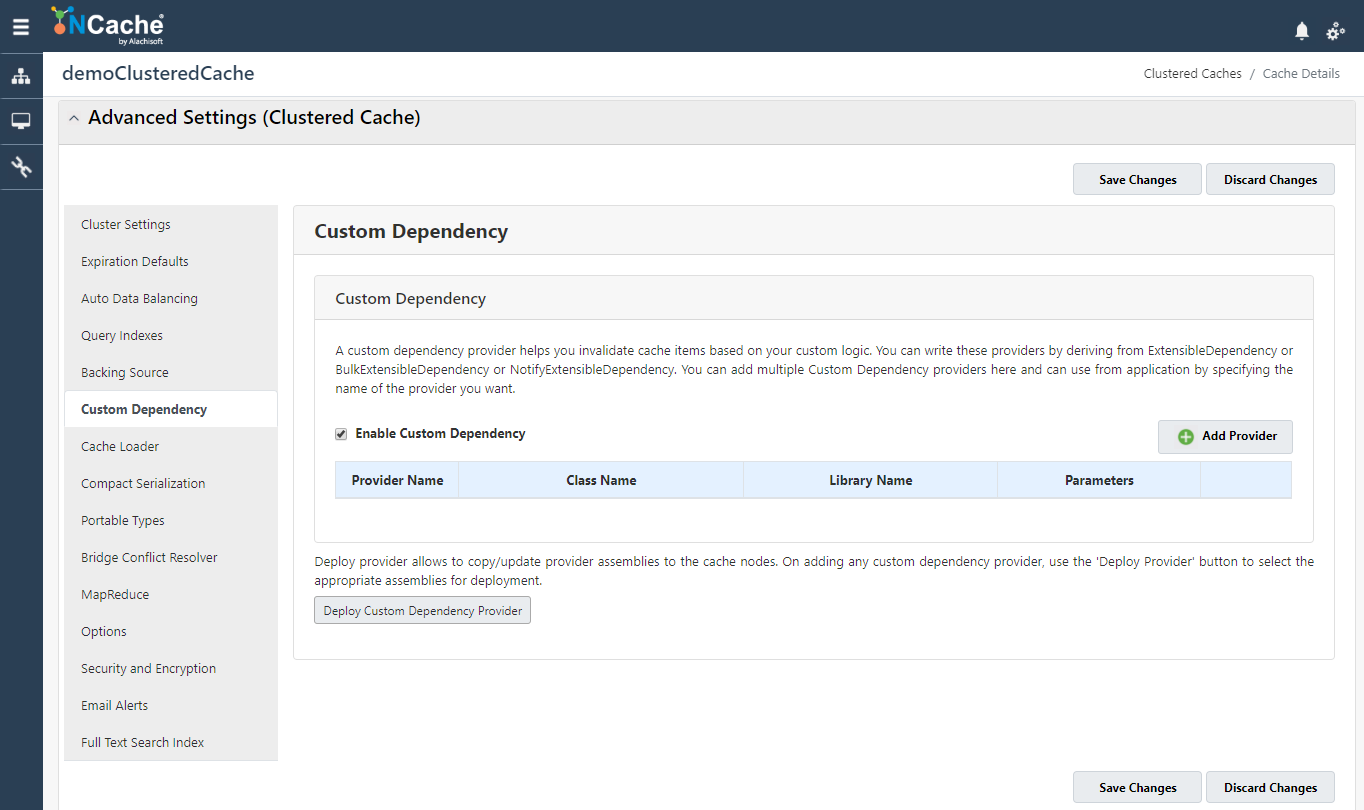Click the Add Provider button
Screen dimensions: 1364x810
[1225, 437]
